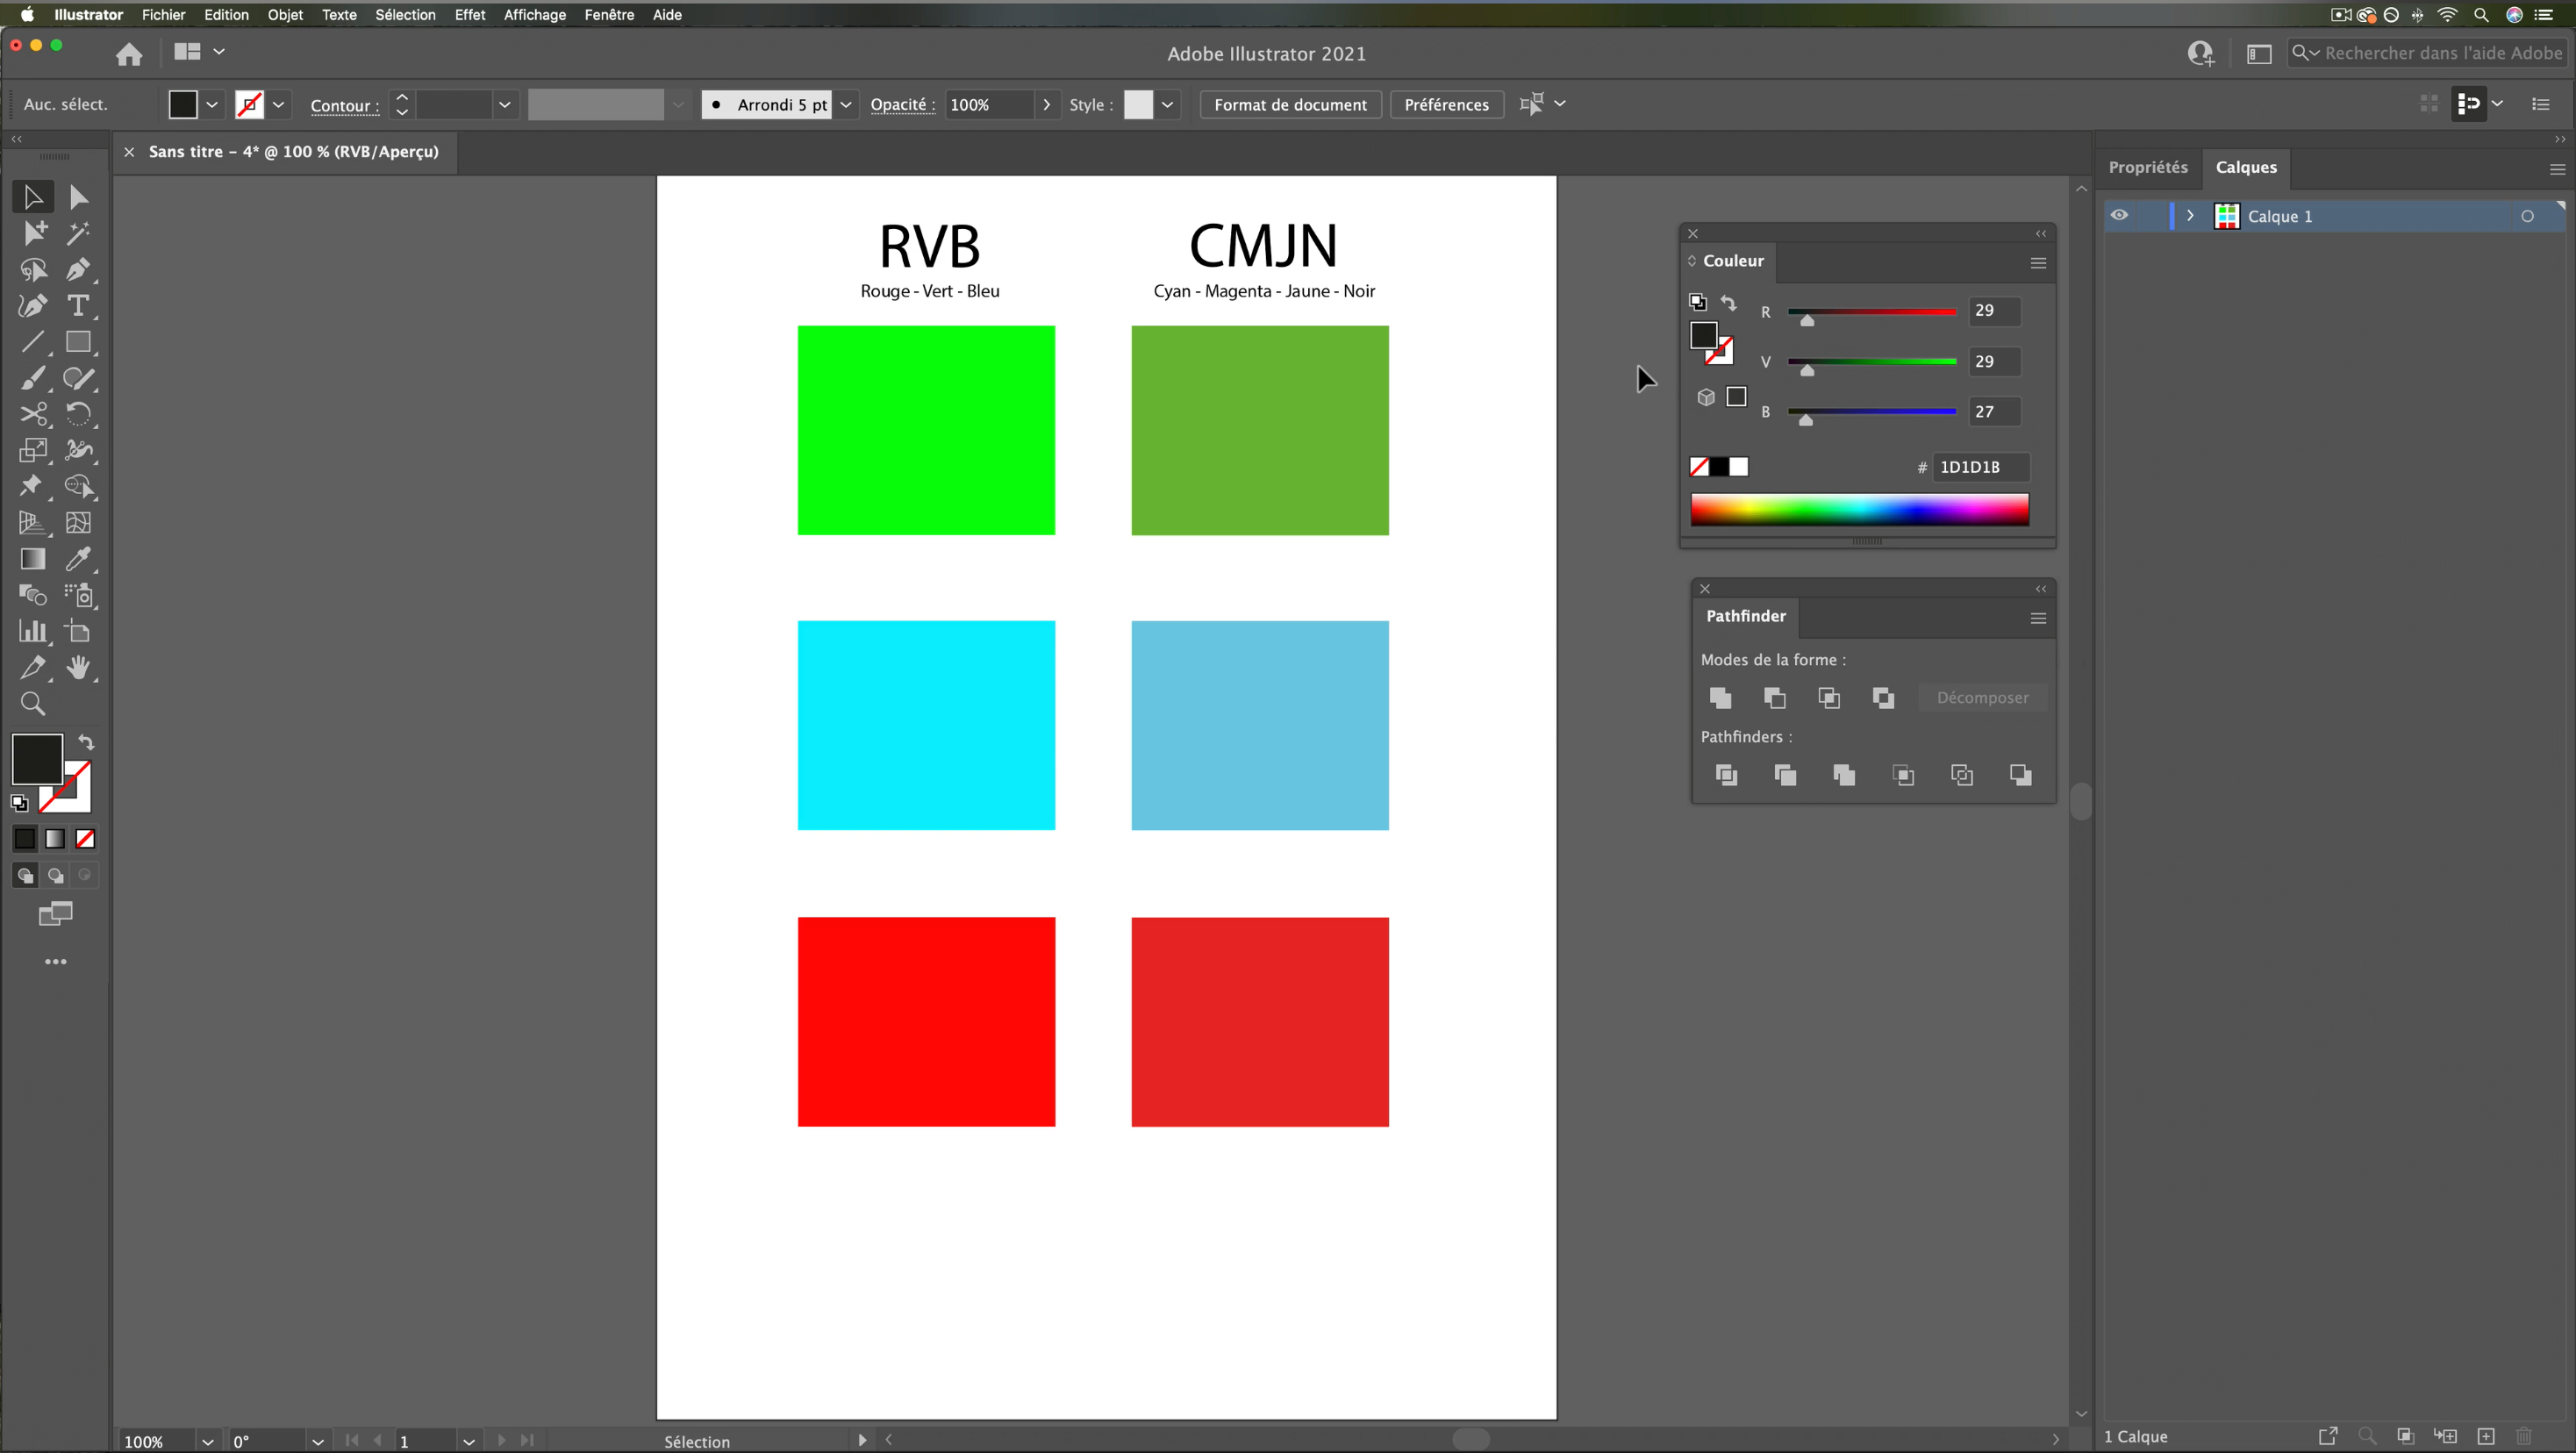Activate the Zoom tool
Image resolution: width=2576 pixels, height=1453 pixels.
[x=33, y=704]
